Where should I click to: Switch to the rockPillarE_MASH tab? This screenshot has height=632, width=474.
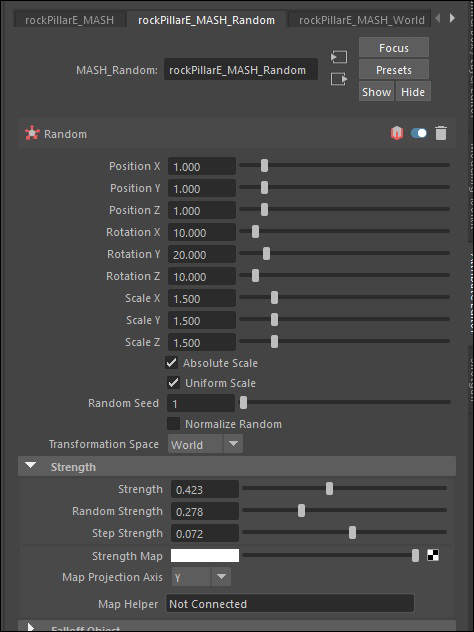coord(69,20)
